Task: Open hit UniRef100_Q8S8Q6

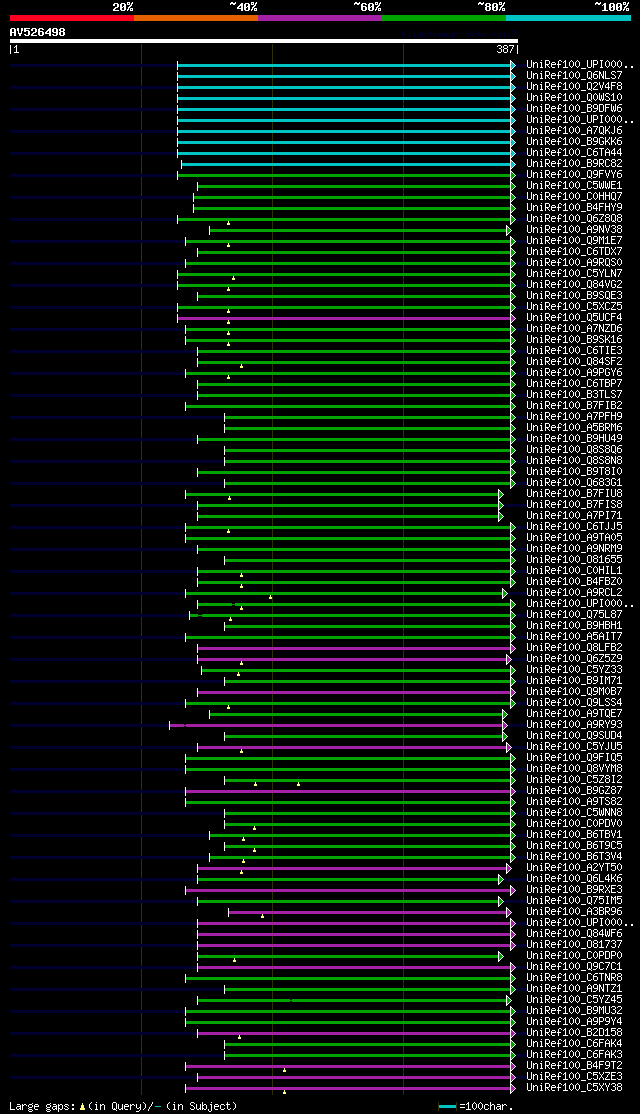Action: 575,450
